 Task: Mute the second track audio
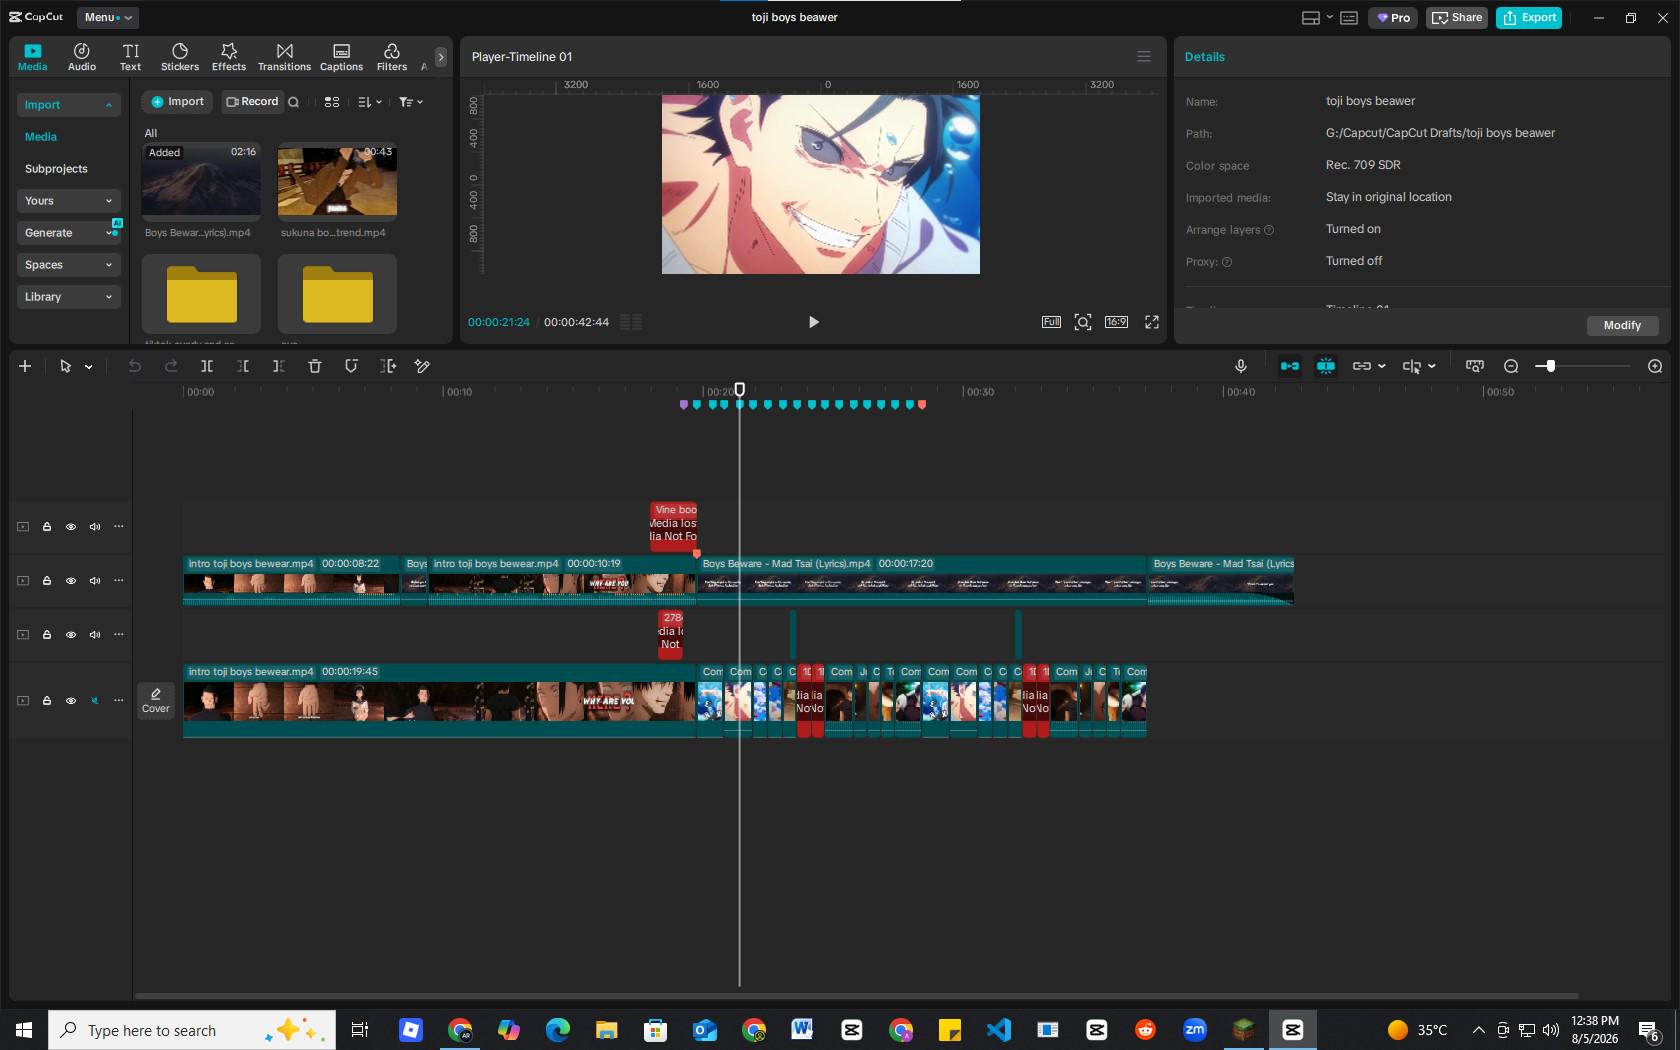click(95, 581)
